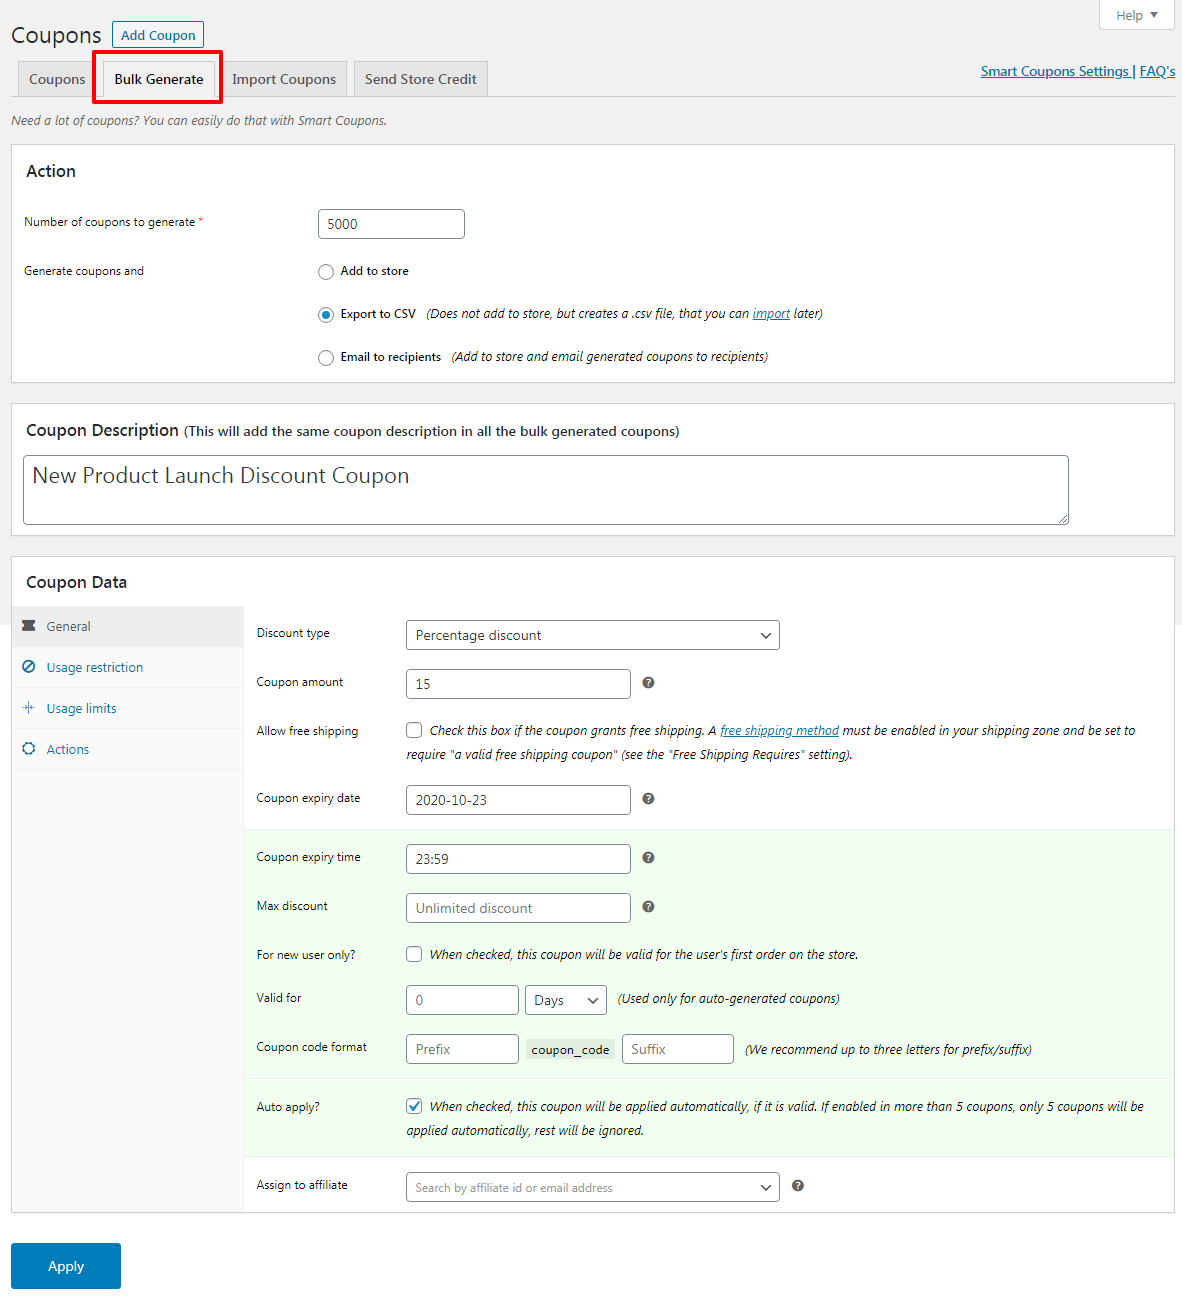Open the Discount type dropdown
This screenshot has height=1303, width=1182.
click(x=592, y=635)
